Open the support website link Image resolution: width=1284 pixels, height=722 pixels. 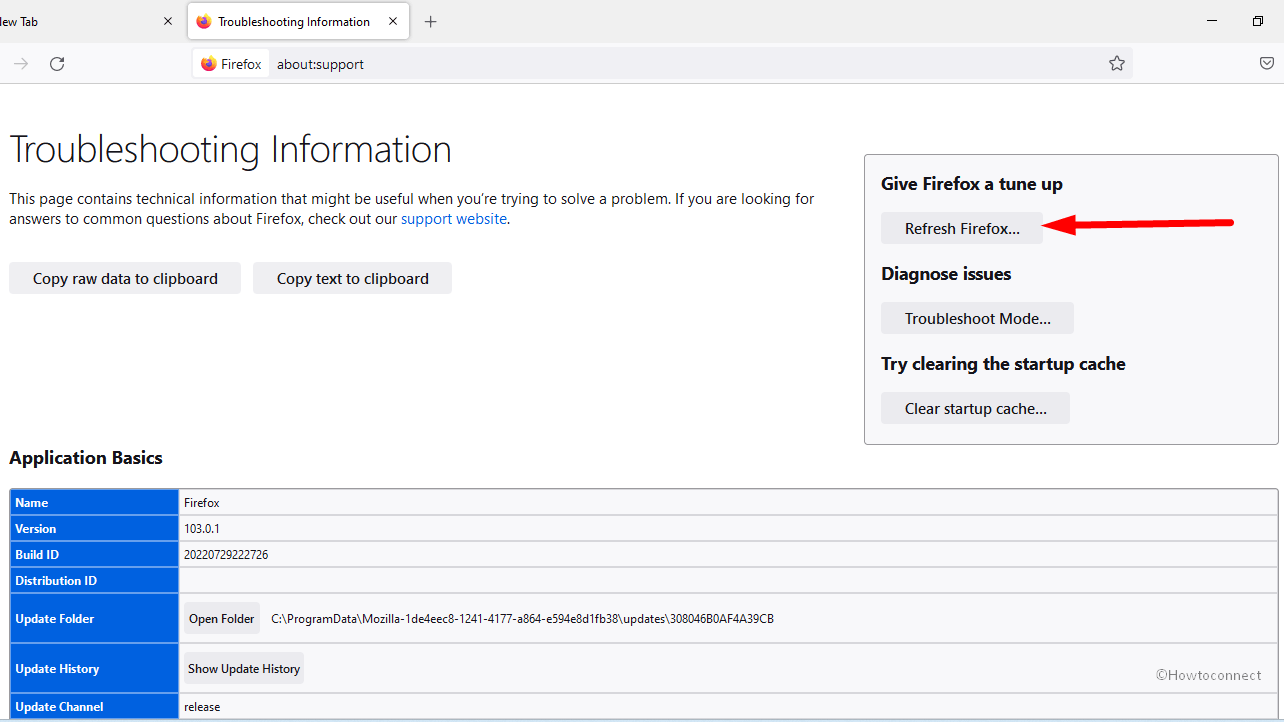[454, 219]
